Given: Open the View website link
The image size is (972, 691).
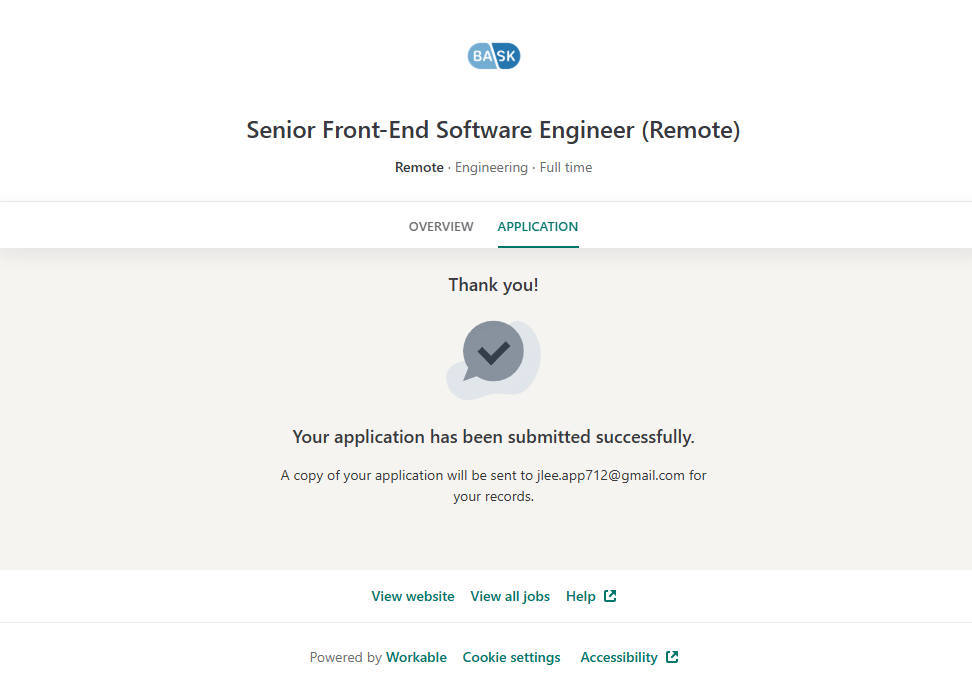Looking at the screenshot, I should (413, 596).
